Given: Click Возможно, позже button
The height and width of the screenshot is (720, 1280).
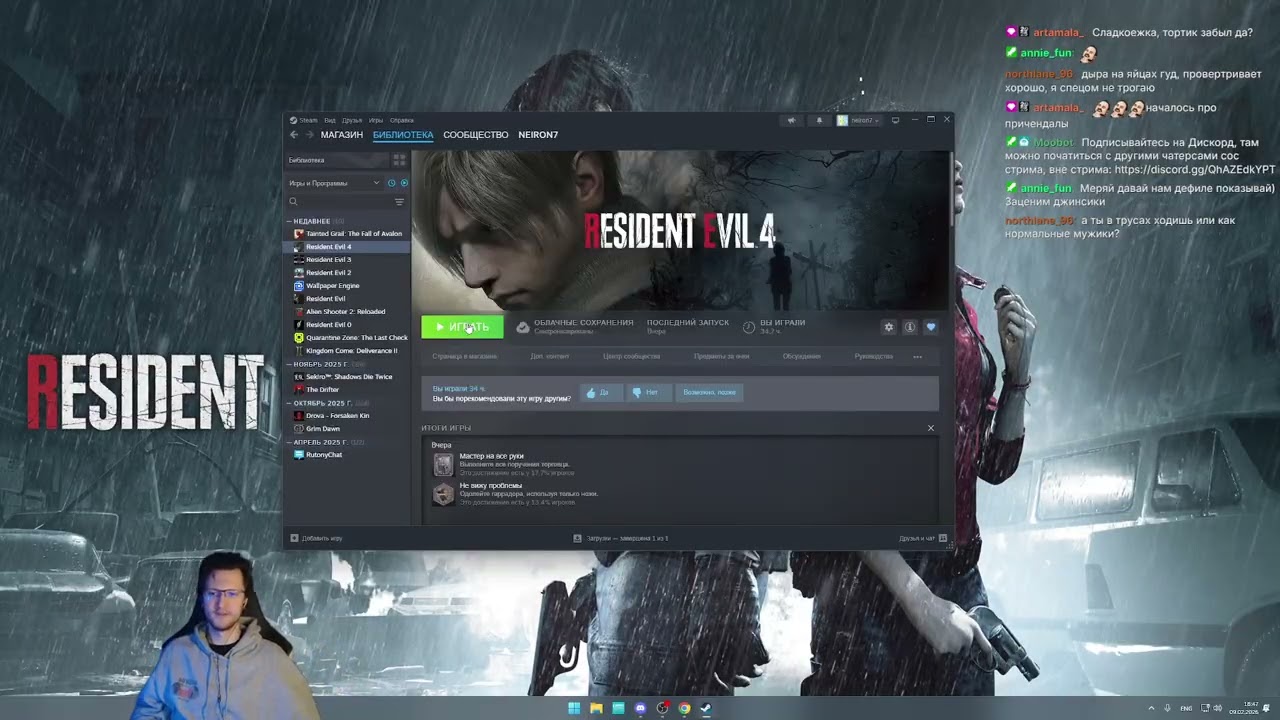Looking at the screenshot, I should [709, 393].
